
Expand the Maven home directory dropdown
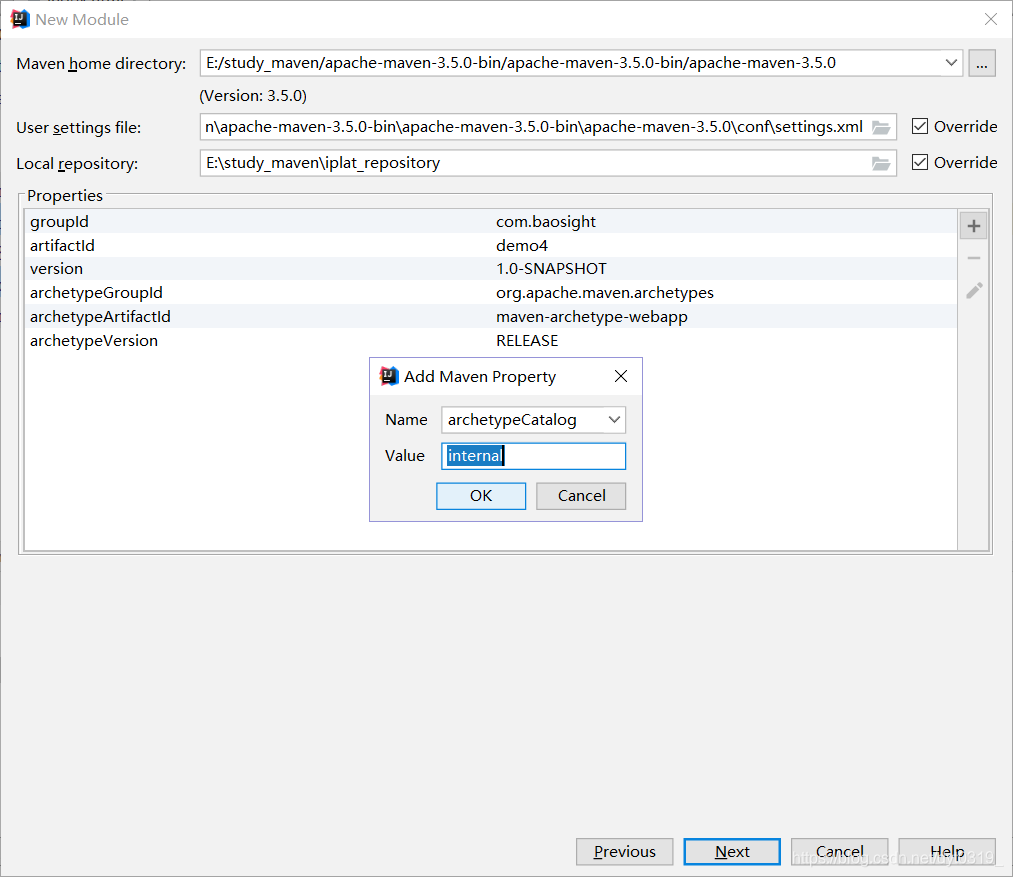pos(951,63)
